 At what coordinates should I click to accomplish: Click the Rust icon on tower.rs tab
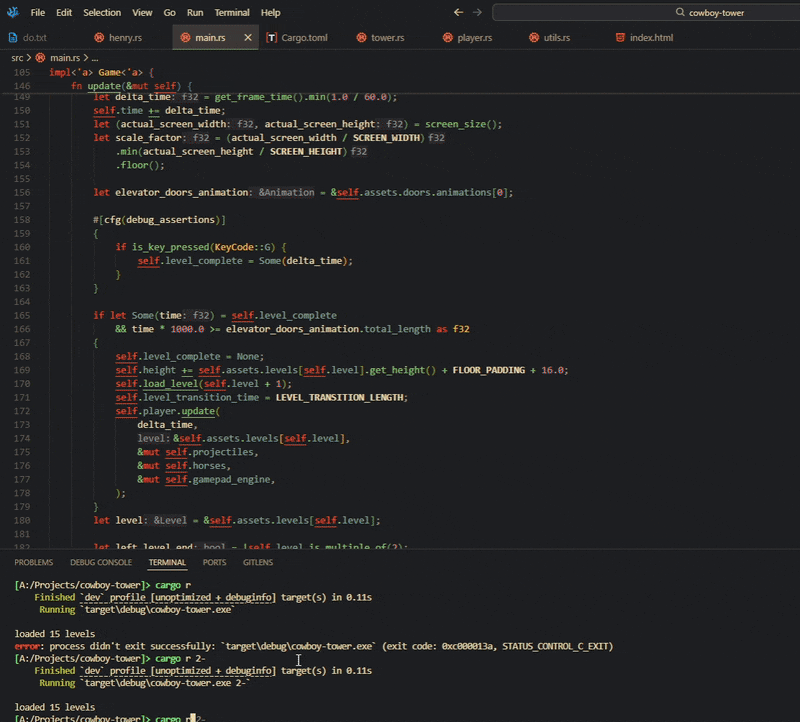(360, 37)
